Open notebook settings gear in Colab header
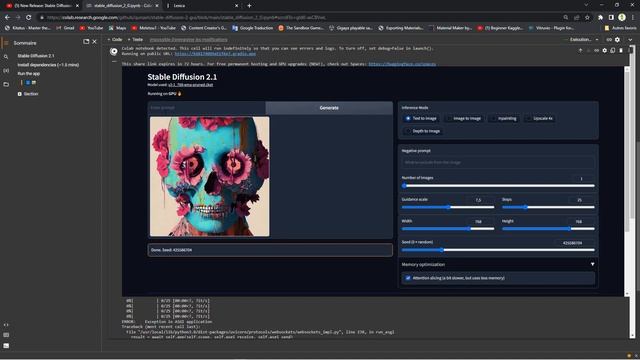Viewport: 640px width, 360px height. tap(617, 40)
